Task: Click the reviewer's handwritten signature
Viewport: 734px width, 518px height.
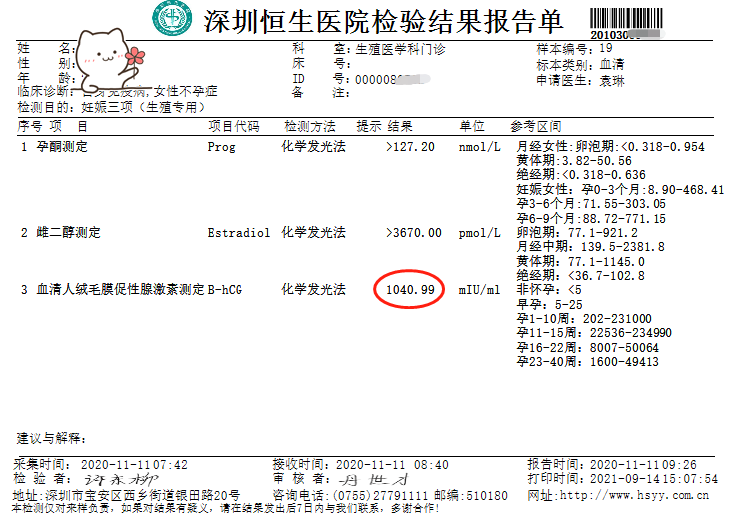Action: 373,479
